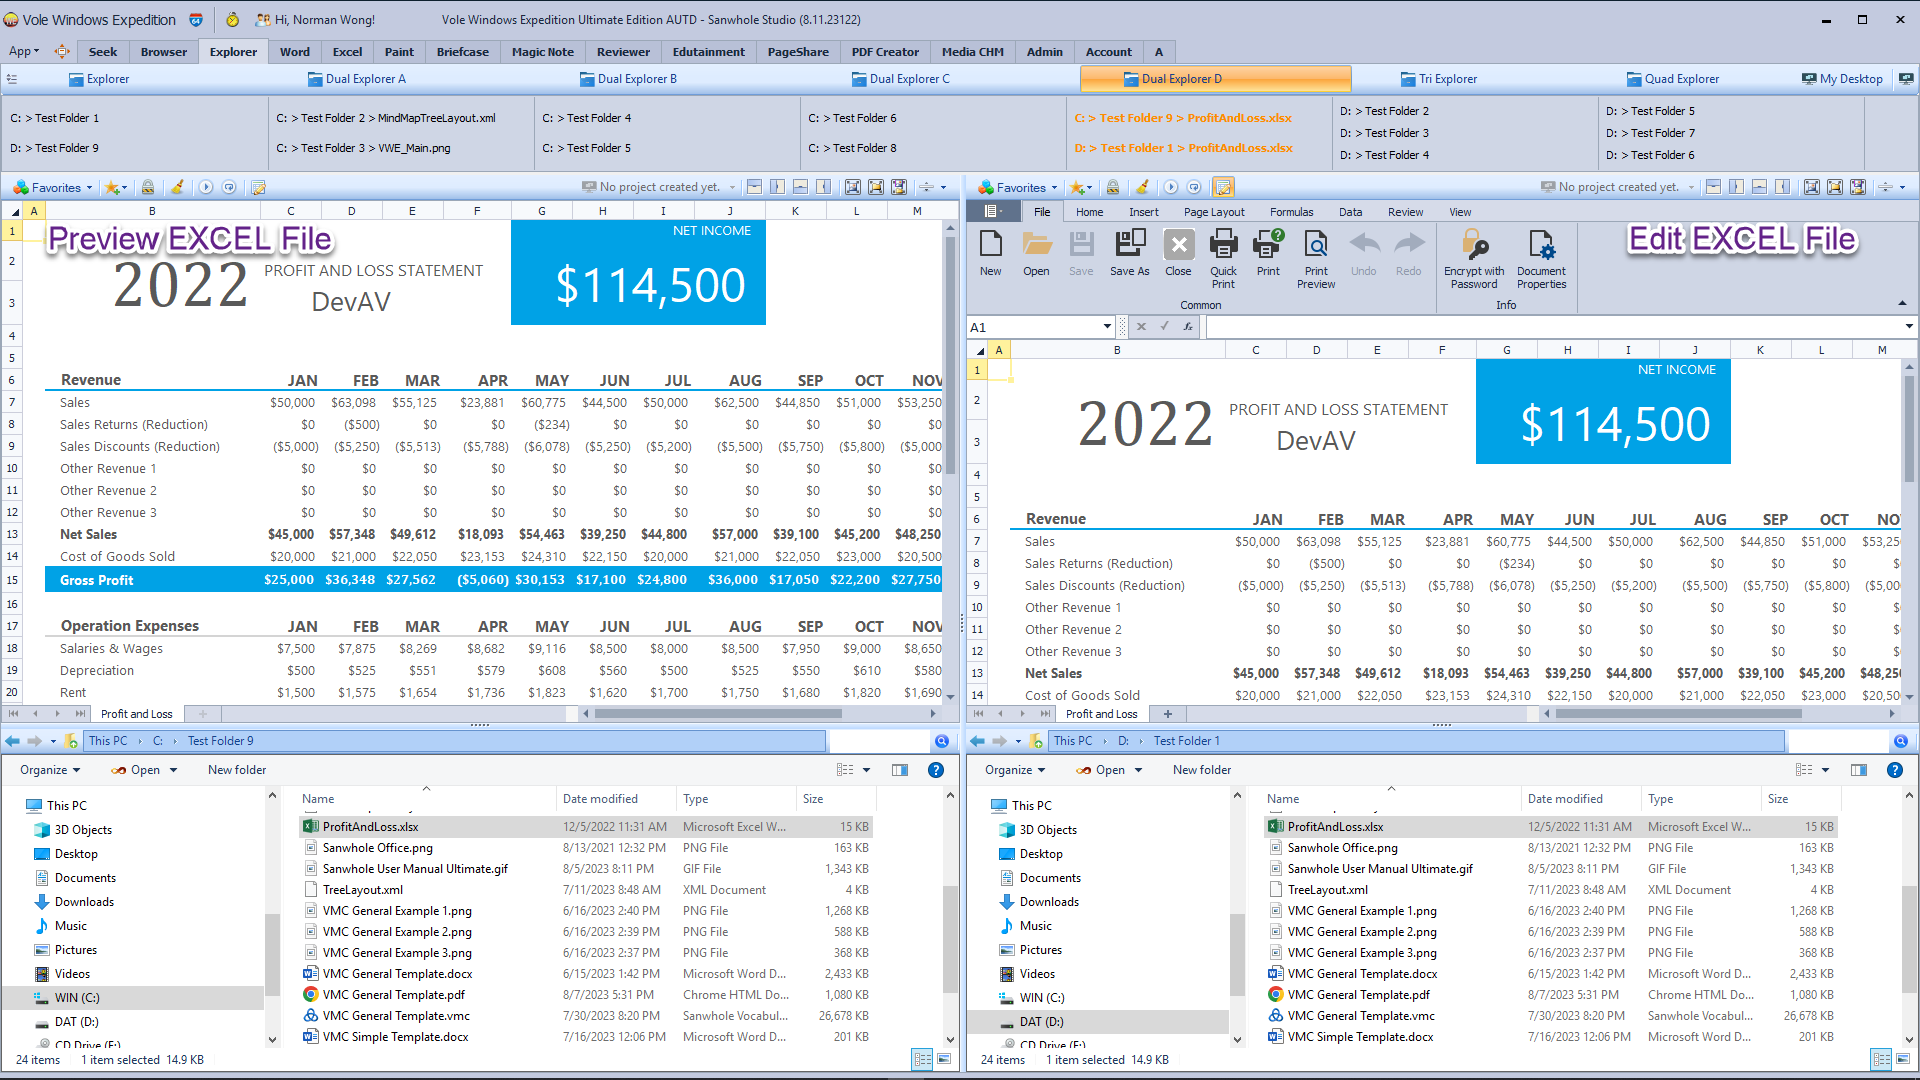1920x1080 pixels.
Task: Add a new sheet with the plus tab
Action: [x=1167, y=714]
